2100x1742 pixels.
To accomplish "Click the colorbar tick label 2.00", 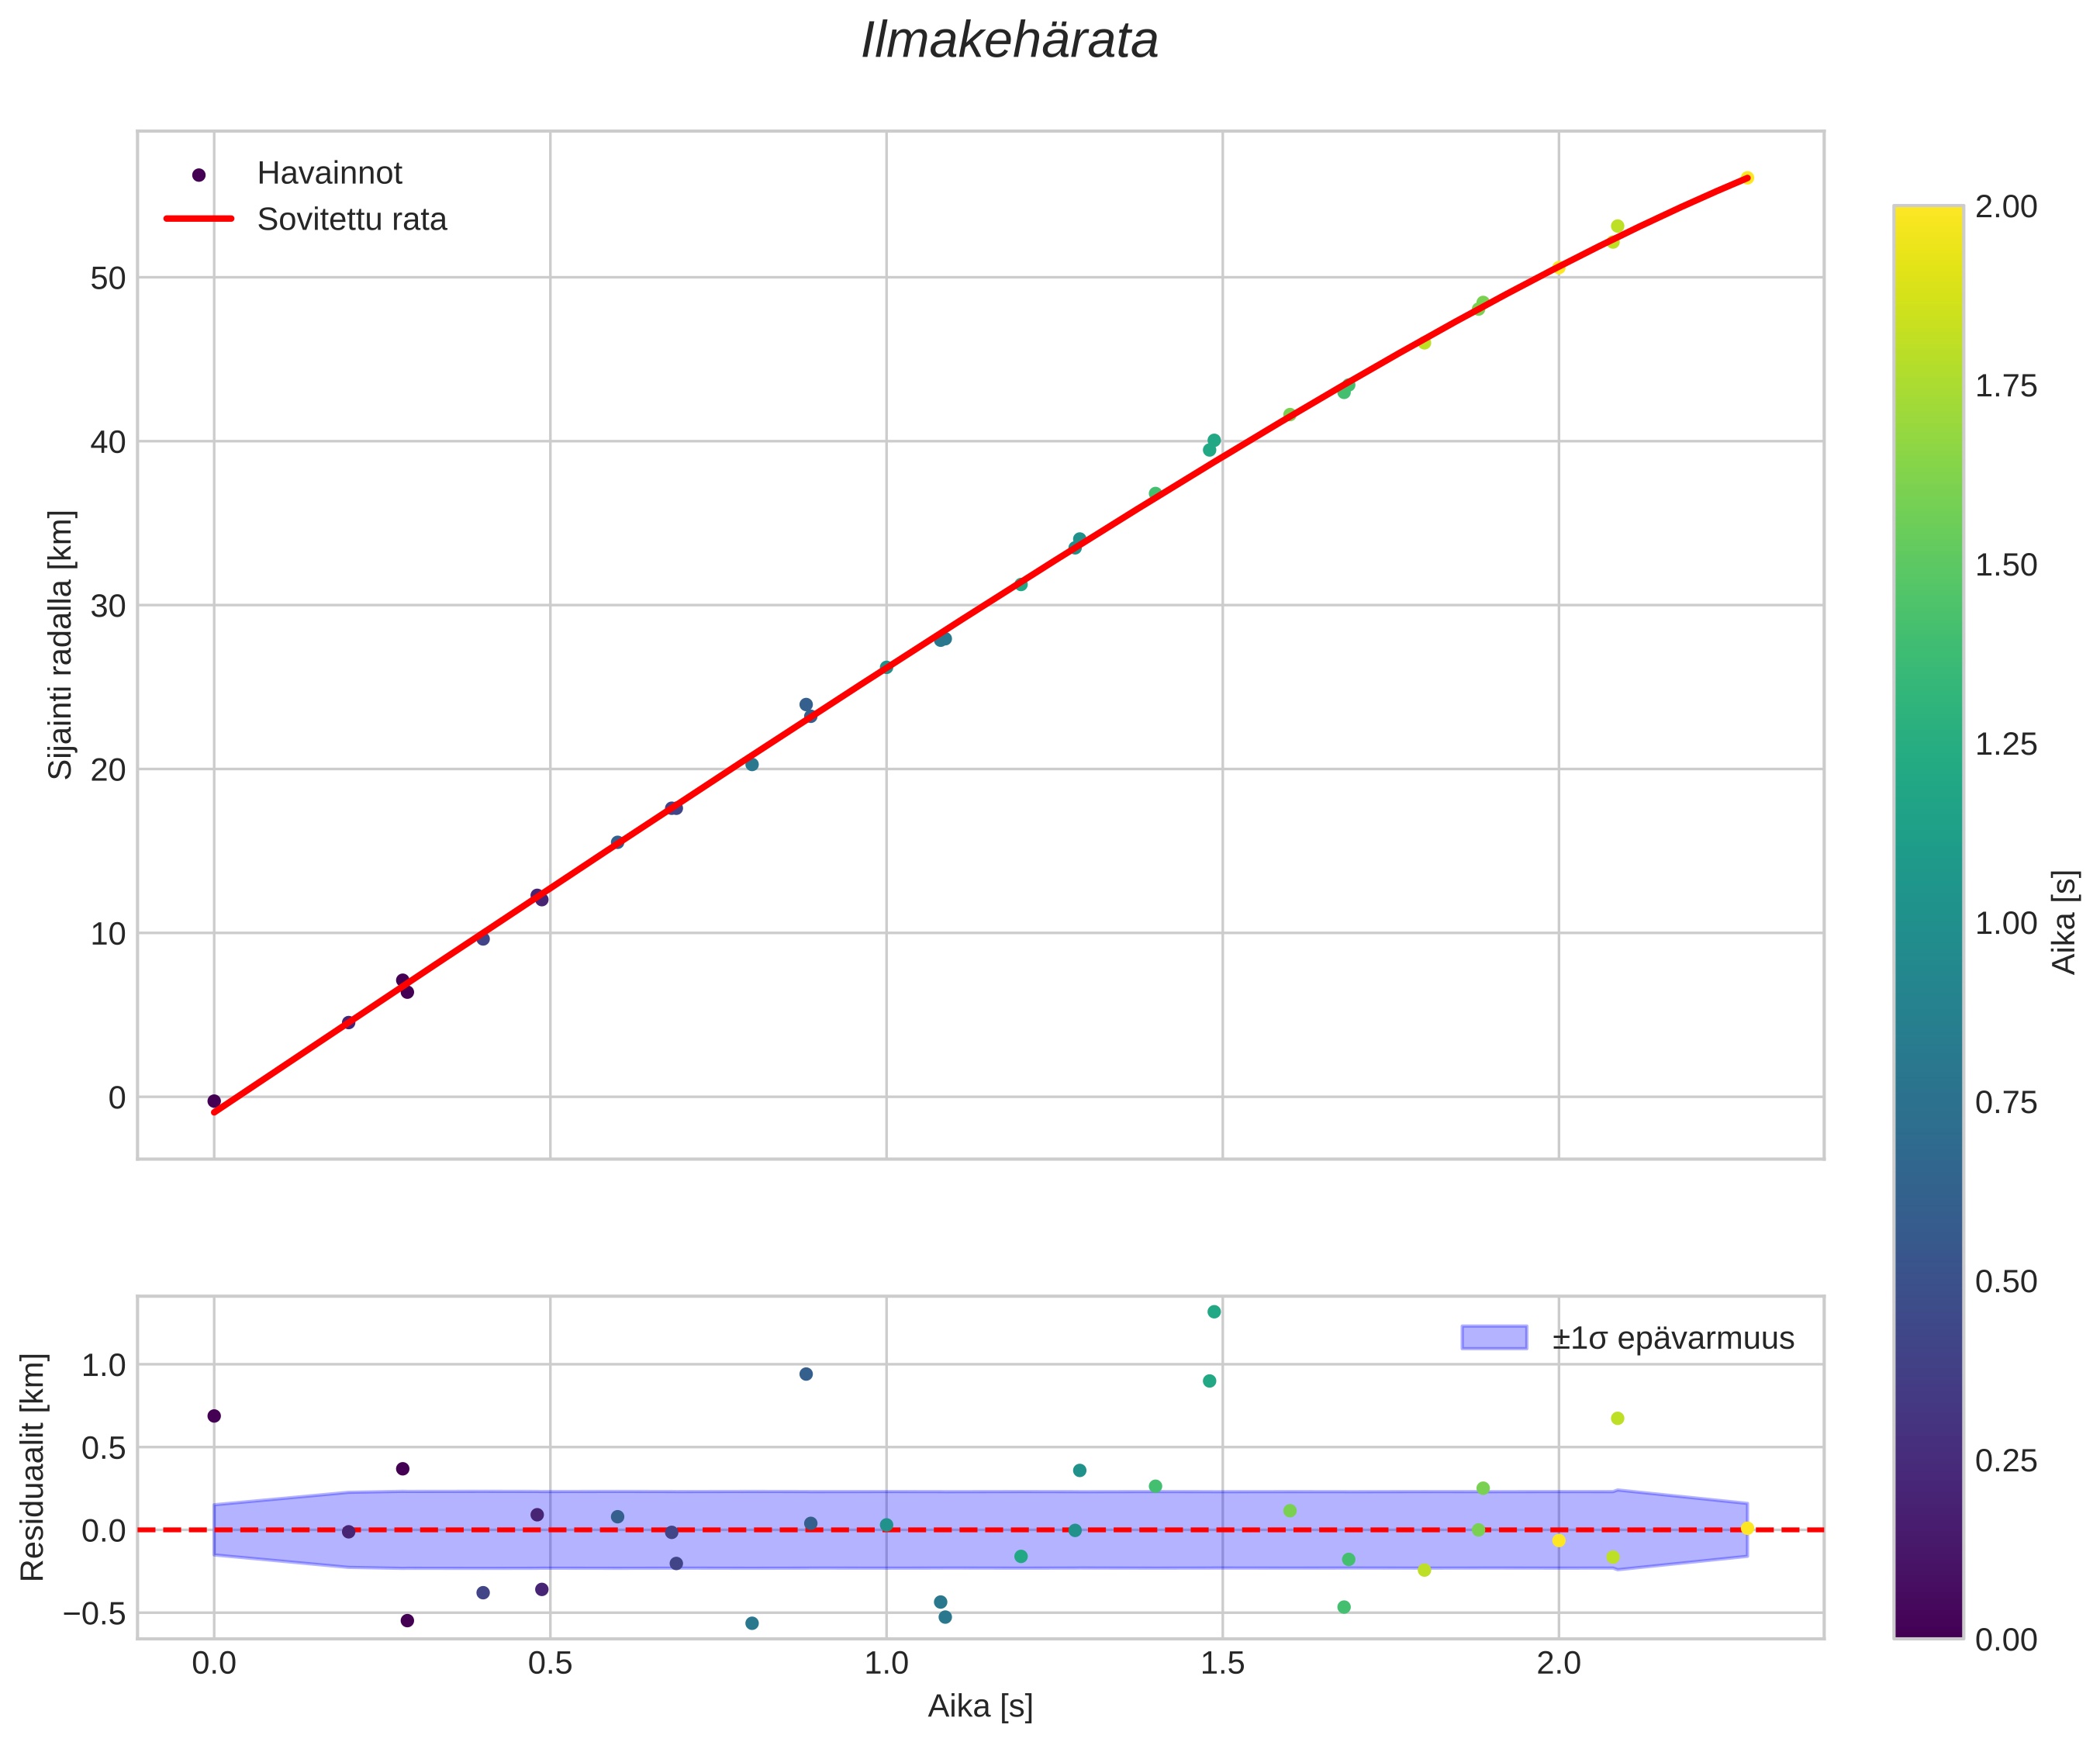I will coord(2006,207).
